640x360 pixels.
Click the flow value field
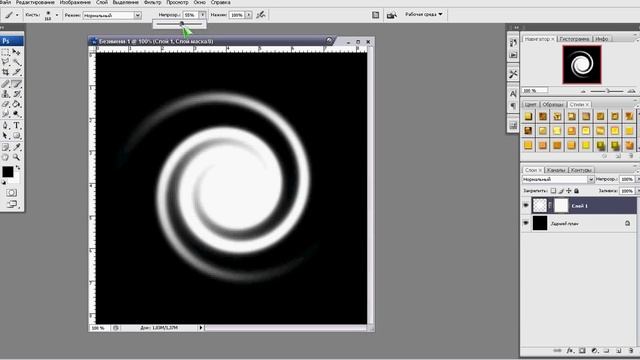point(236,15)
